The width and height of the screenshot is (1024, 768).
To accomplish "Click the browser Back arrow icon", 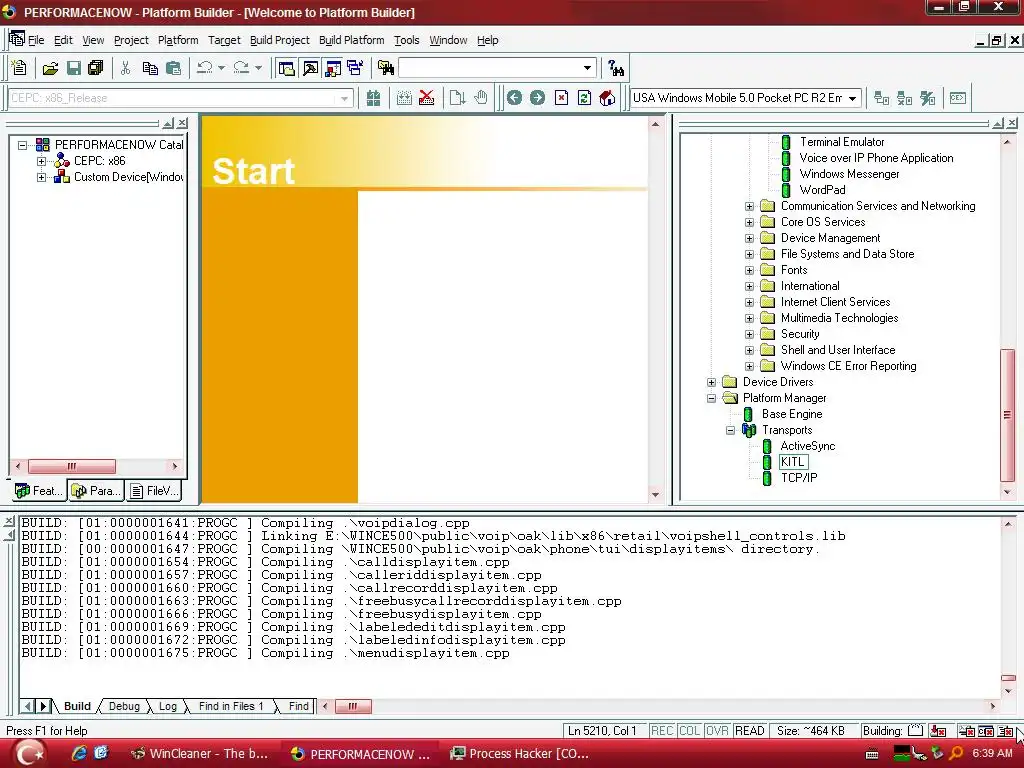I will (x=515, y=98).
